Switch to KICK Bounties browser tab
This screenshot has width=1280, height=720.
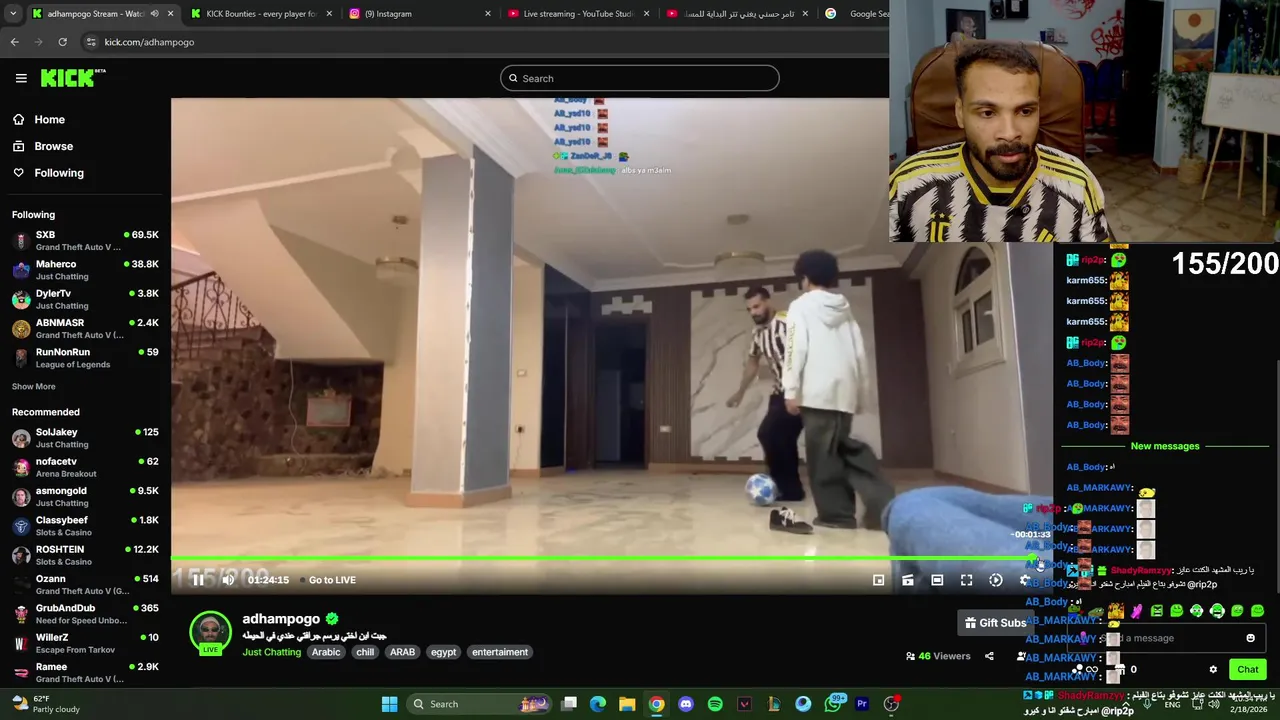(262, 14)
